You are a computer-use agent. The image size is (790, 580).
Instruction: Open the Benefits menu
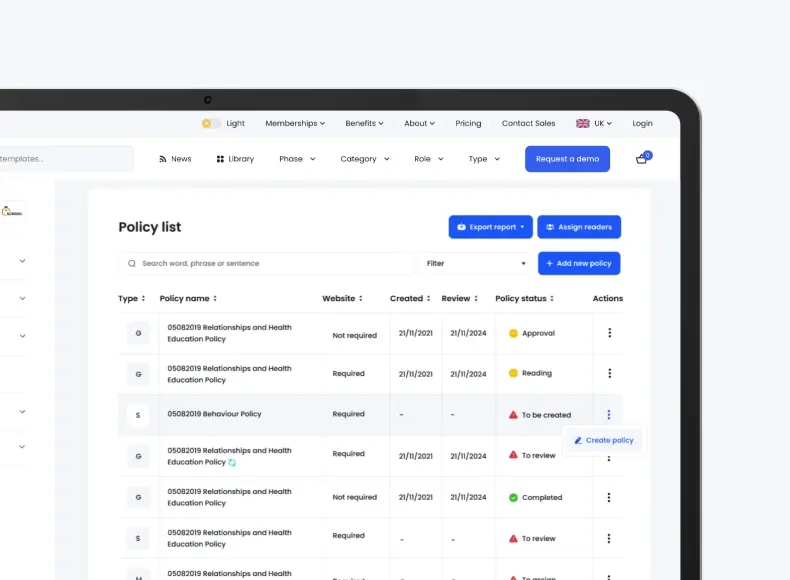[x=364, y=123]
